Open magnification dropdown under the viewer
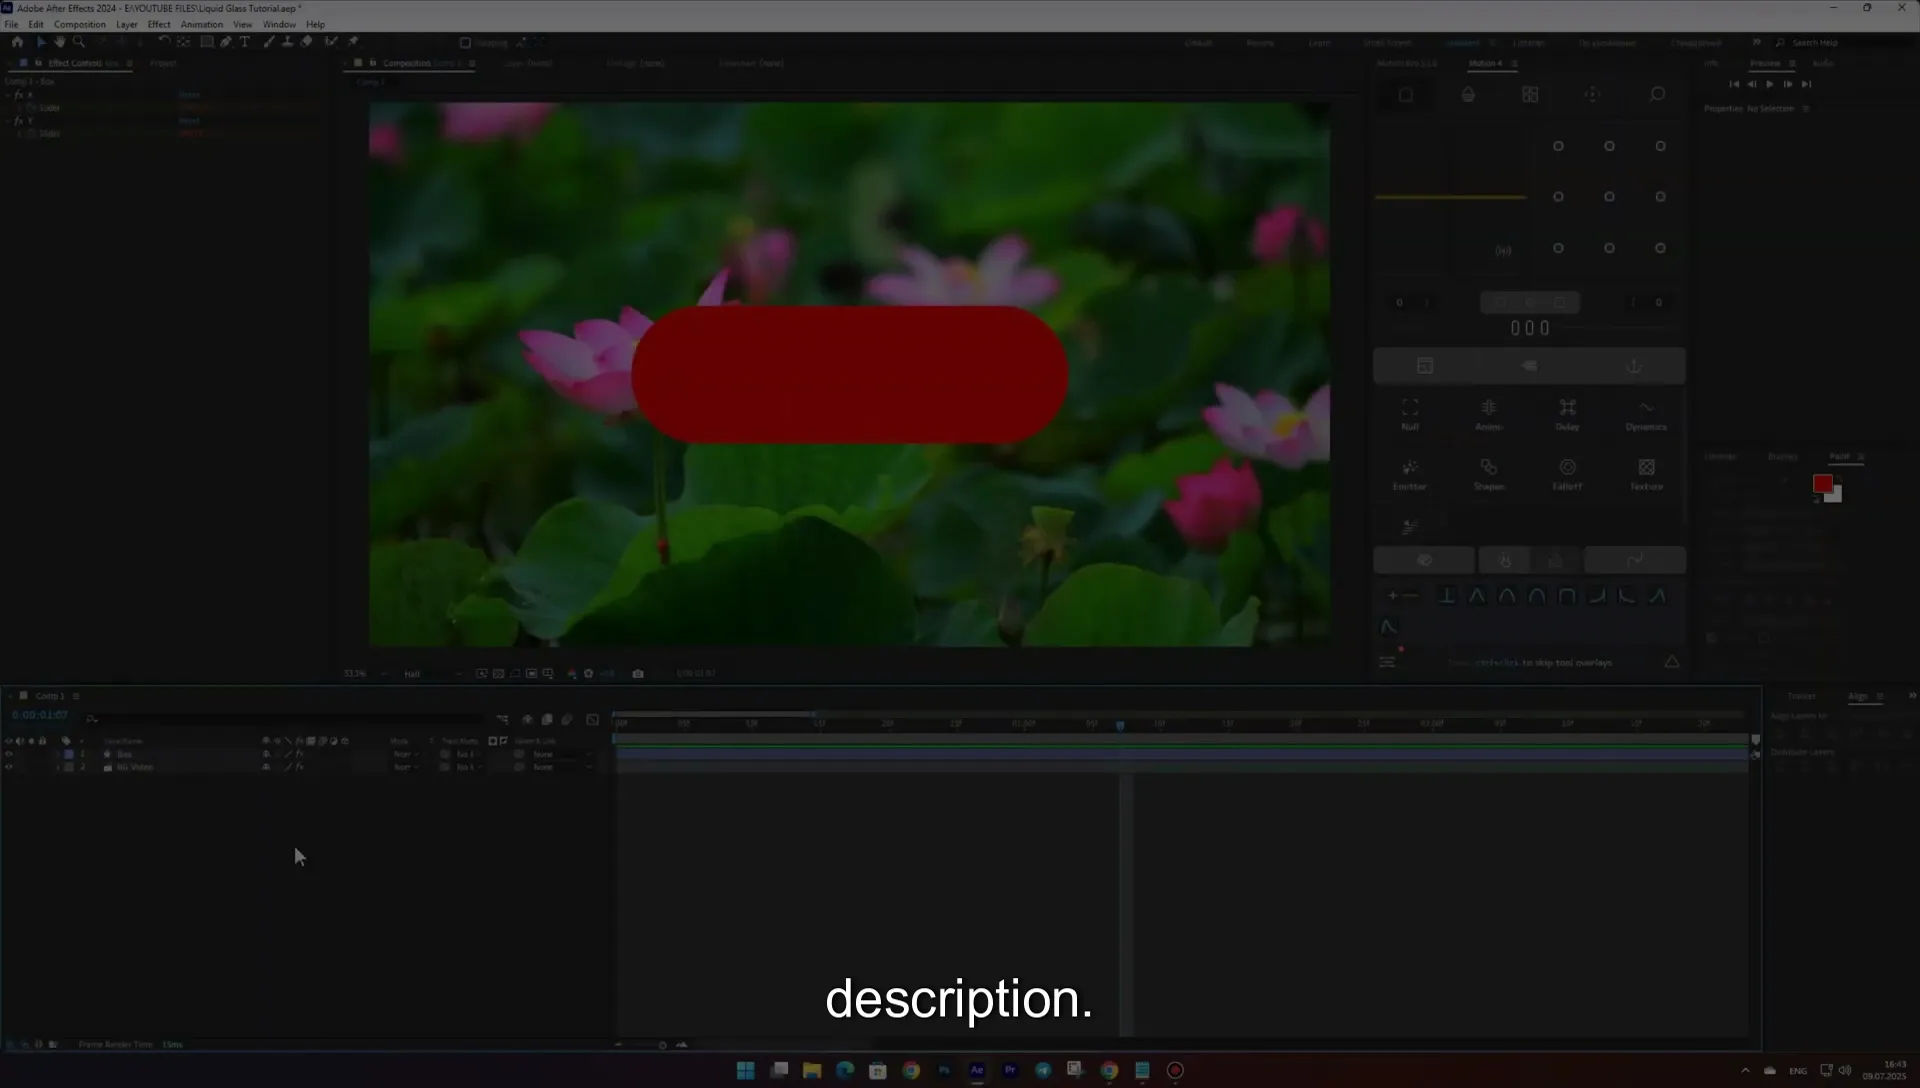1920x1088 pixels. pos(365,674)
